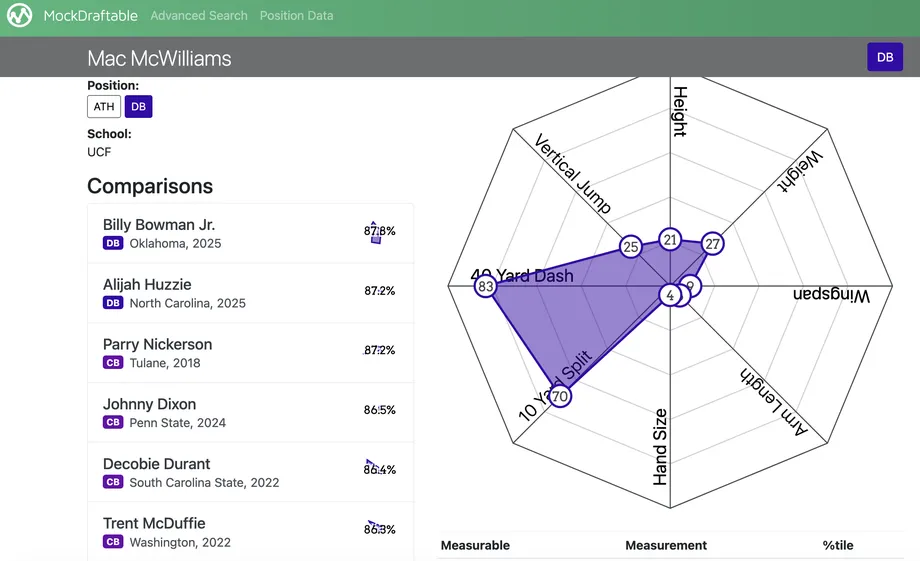Toggle the ATH position button

(104, 107)
